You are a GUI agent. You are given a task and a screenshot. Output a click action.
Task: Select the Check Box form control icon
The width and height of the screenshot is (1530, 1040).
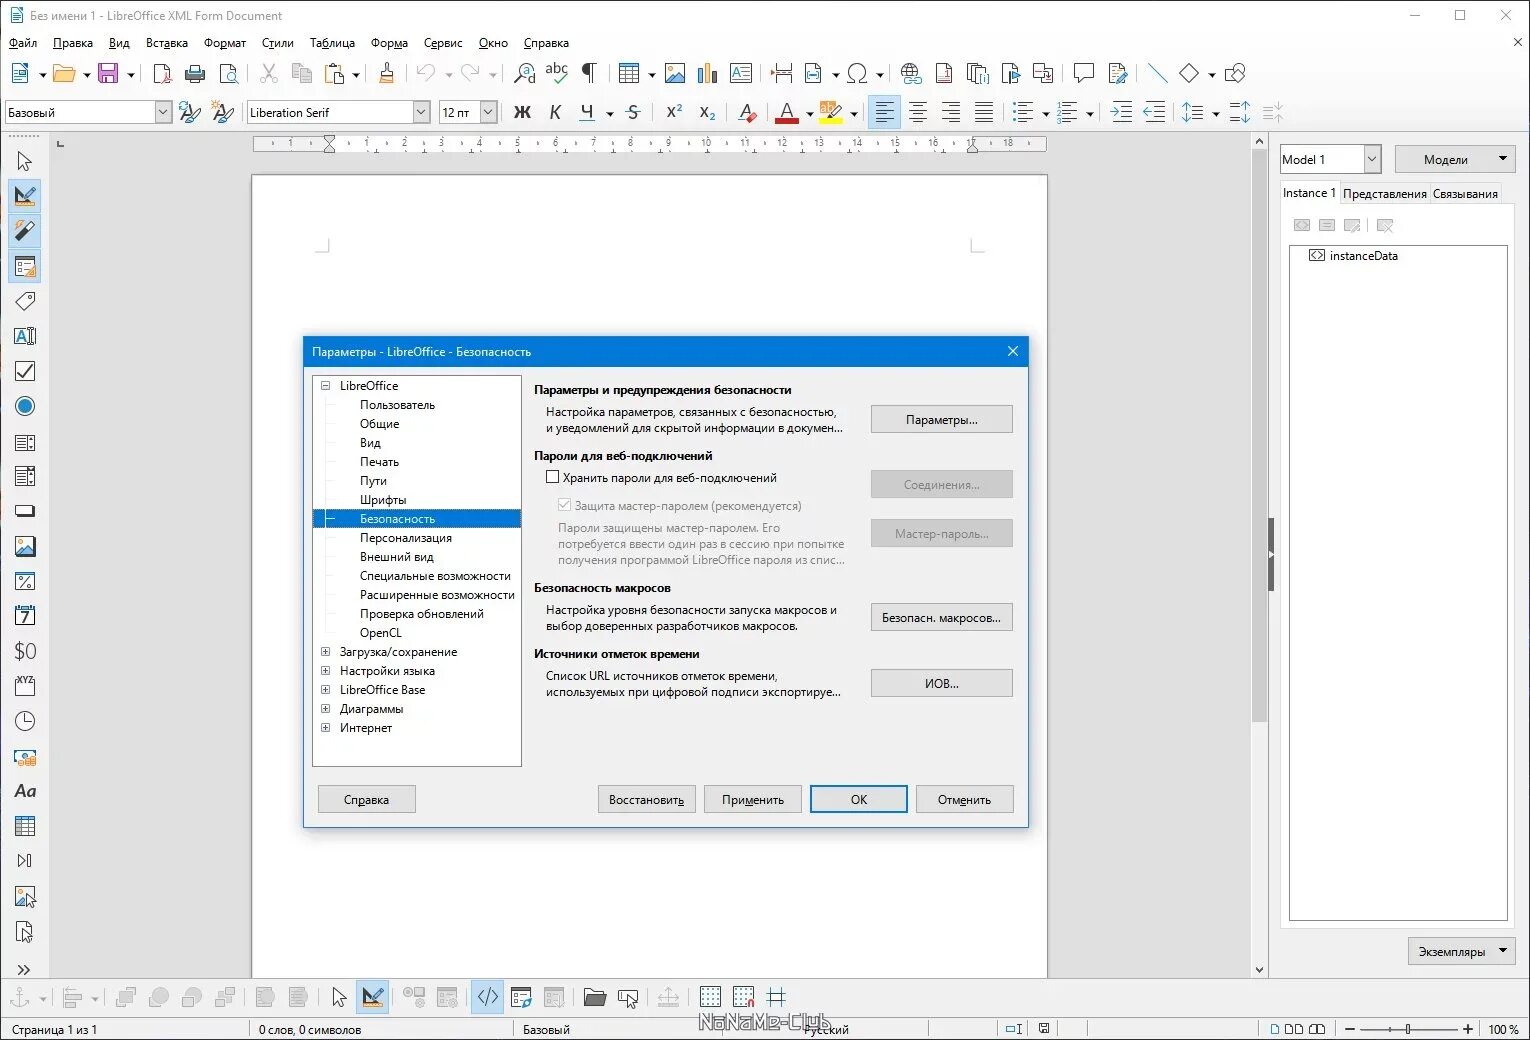(25, 371)
